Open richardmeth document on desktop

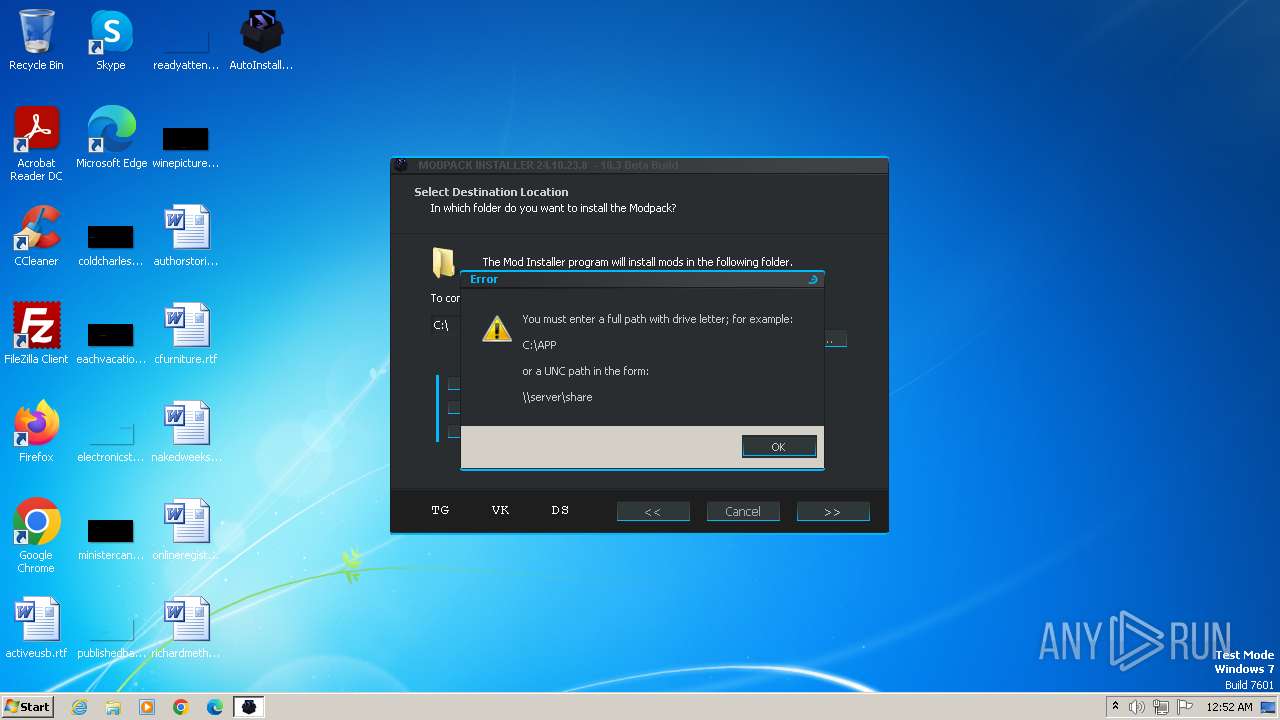coord(186,628)
